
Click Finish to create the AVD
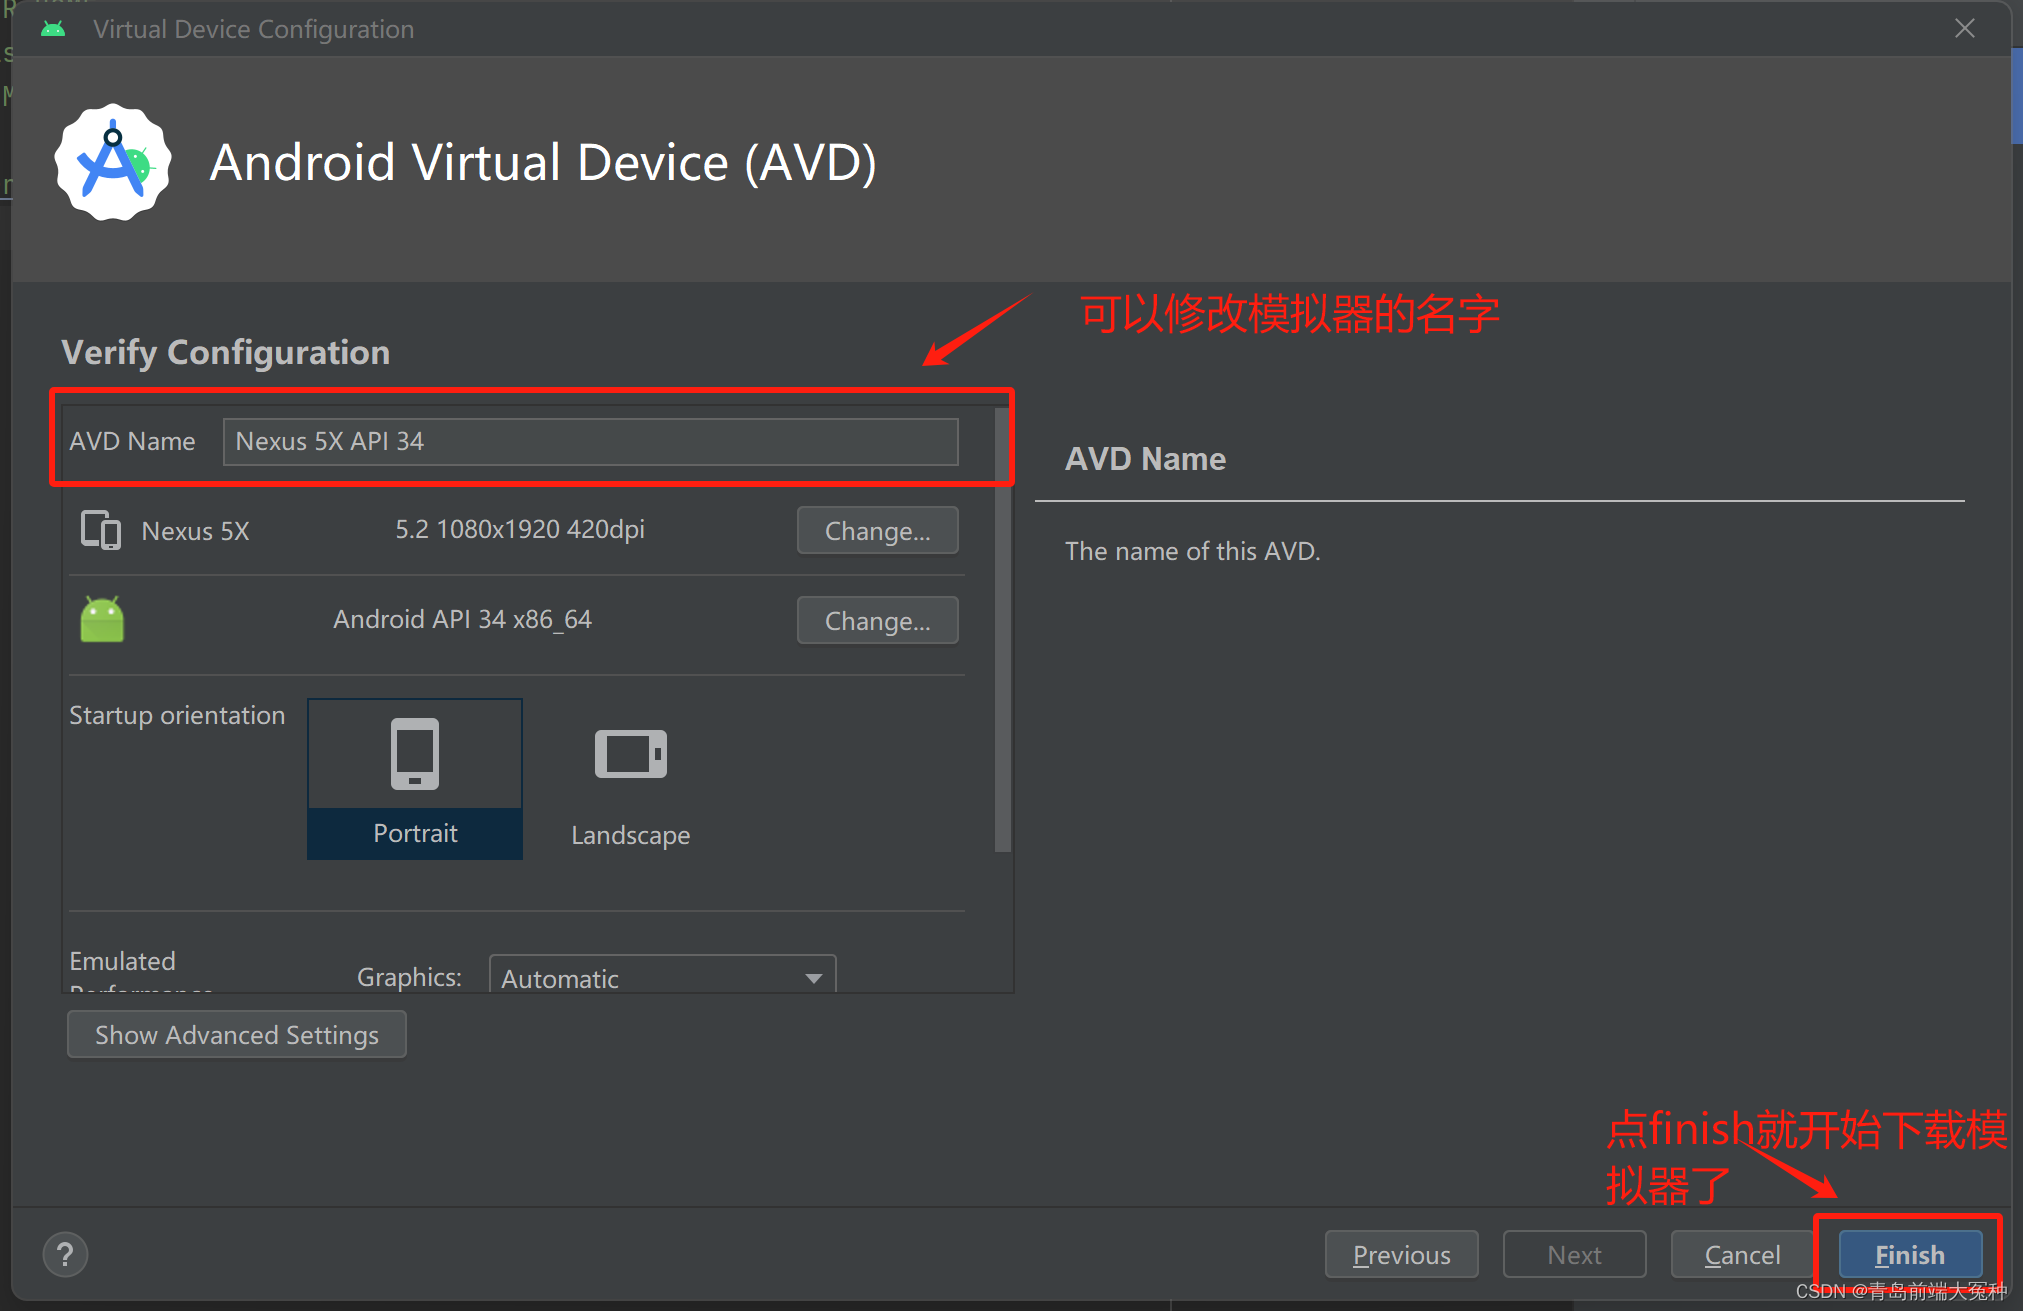[1909, 1254]
